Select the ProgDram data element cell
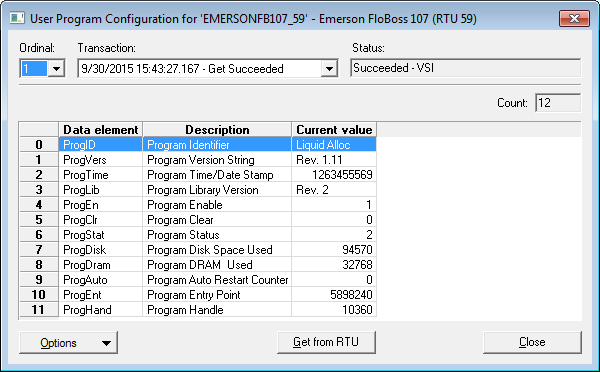 [x=101, y=265]
